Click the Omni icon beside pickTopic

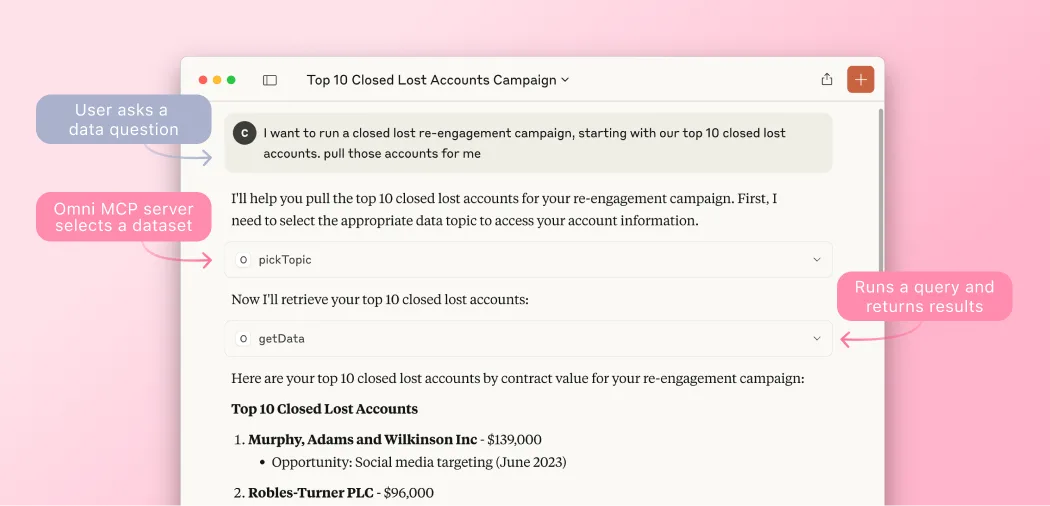[x=243, y=260]
